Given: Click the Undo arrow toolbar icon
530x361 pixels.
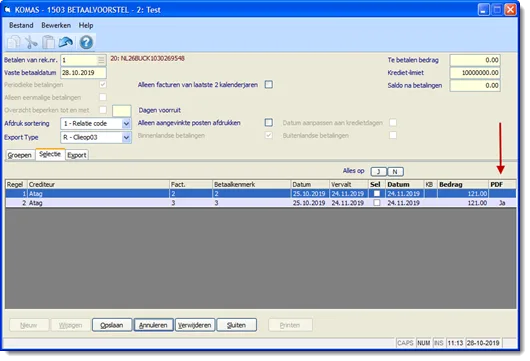Looking at the screenshot, I should [66, 43].
